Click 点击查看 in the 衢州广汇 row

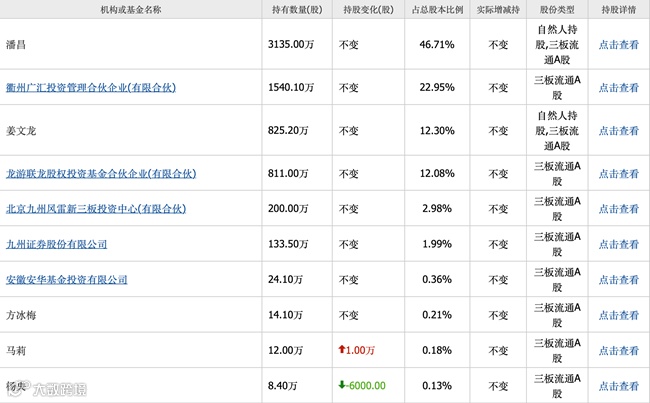coord(618,87)
